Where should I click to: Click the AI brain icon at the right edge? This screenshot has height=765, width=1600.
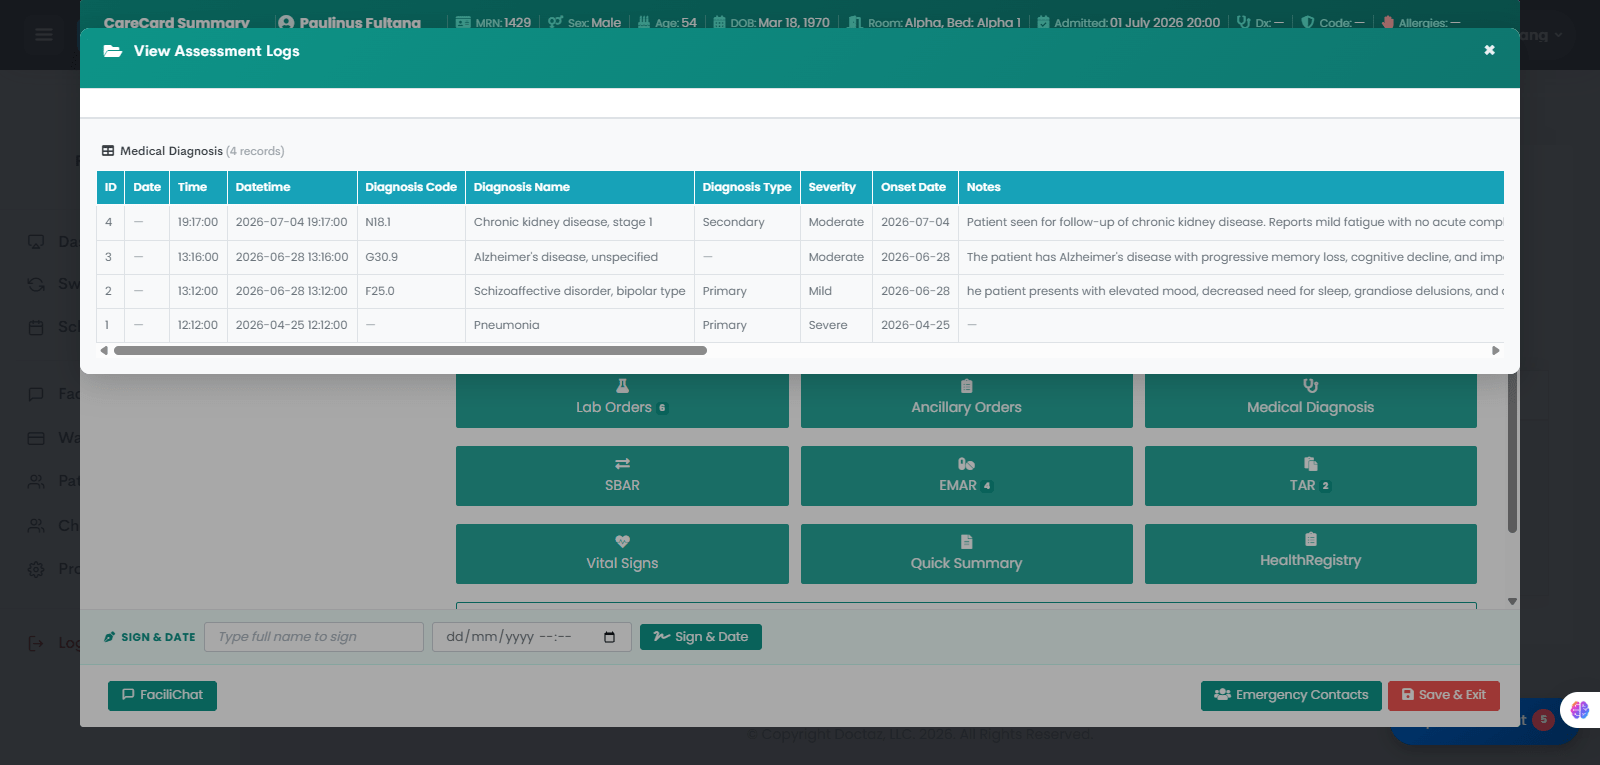1580,710
